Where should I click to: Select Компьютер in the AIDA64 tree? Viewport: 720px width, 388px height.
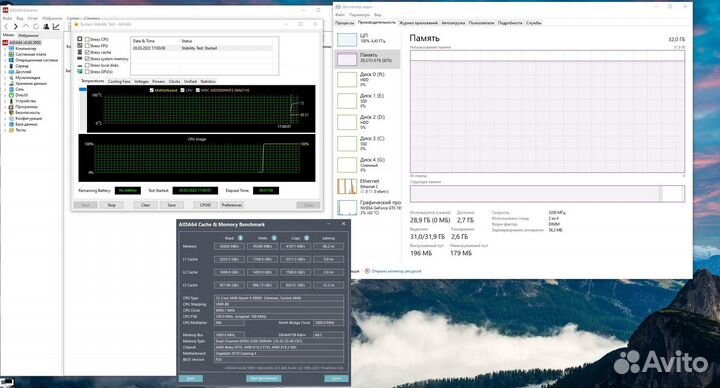[x=25, y=48]
